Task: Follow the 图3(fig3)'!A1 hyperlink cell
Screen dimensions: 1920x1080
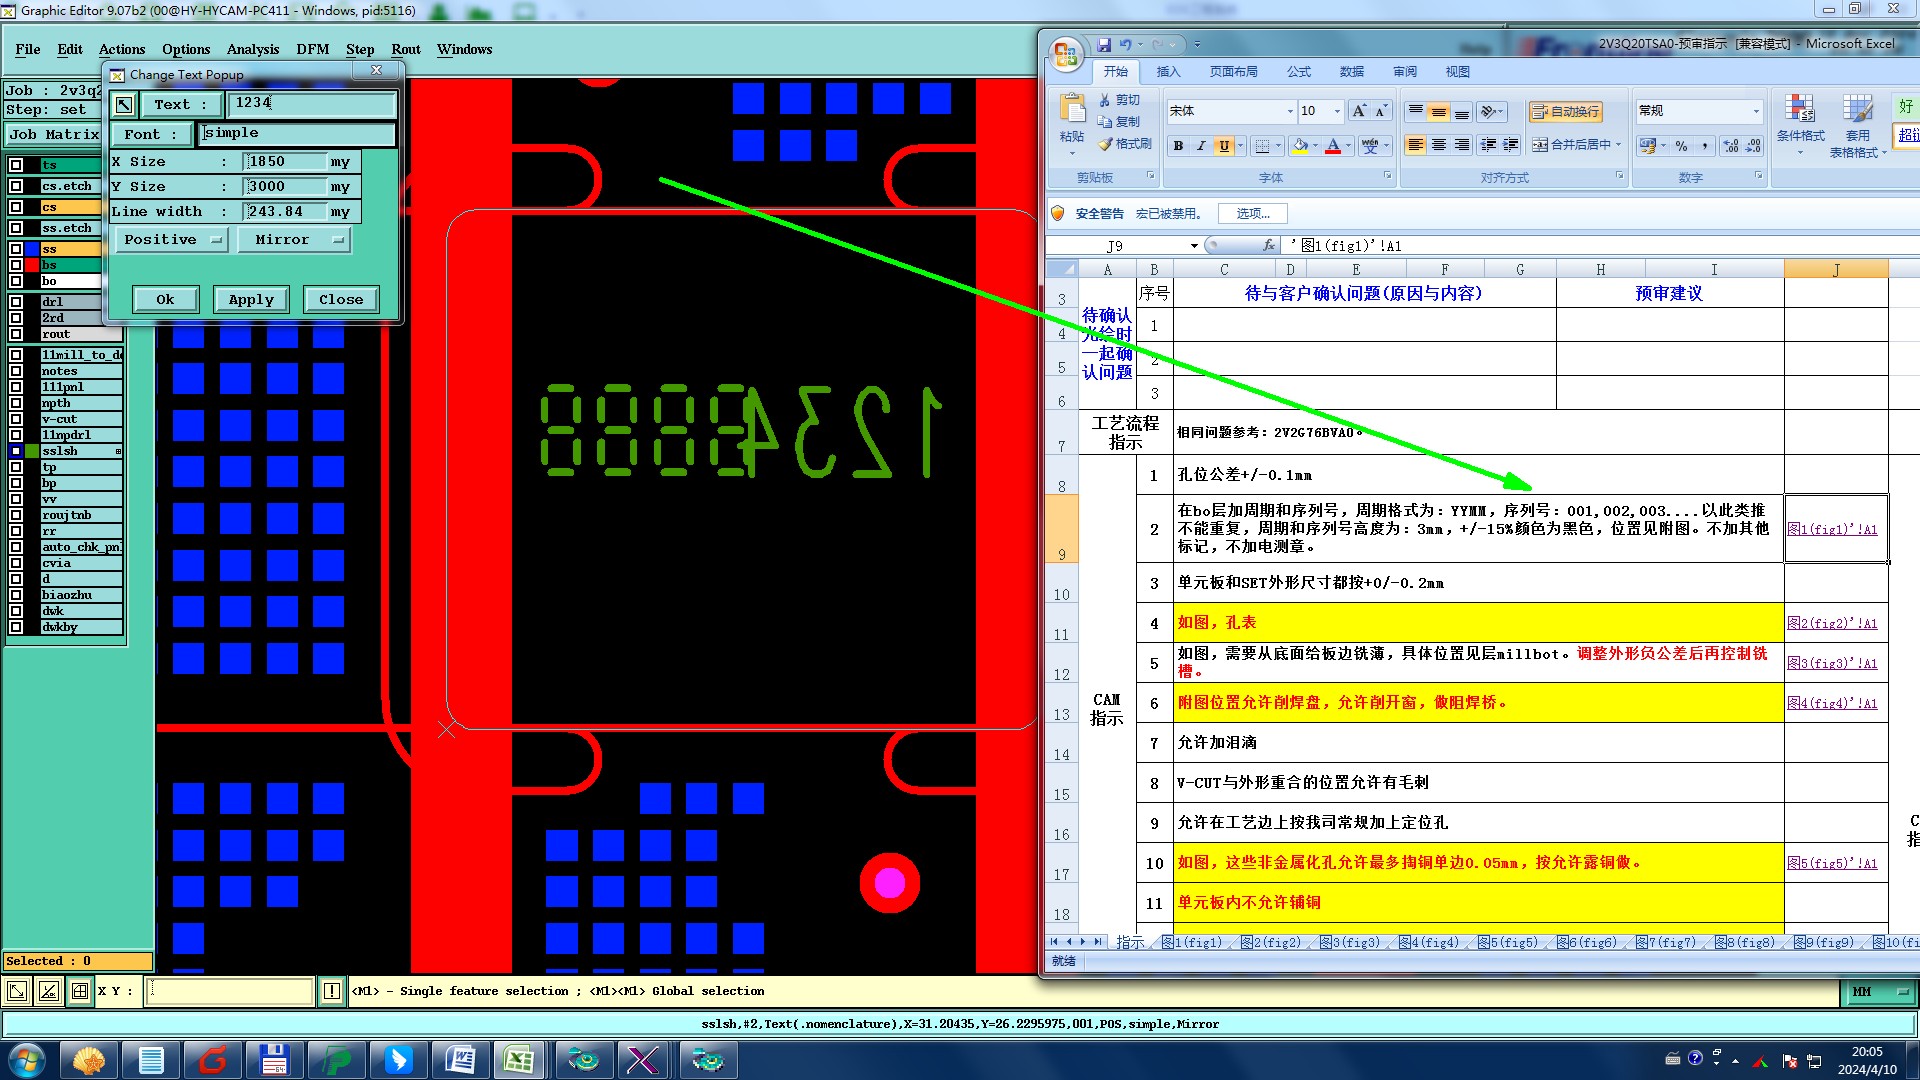Action: (1832, 663)
